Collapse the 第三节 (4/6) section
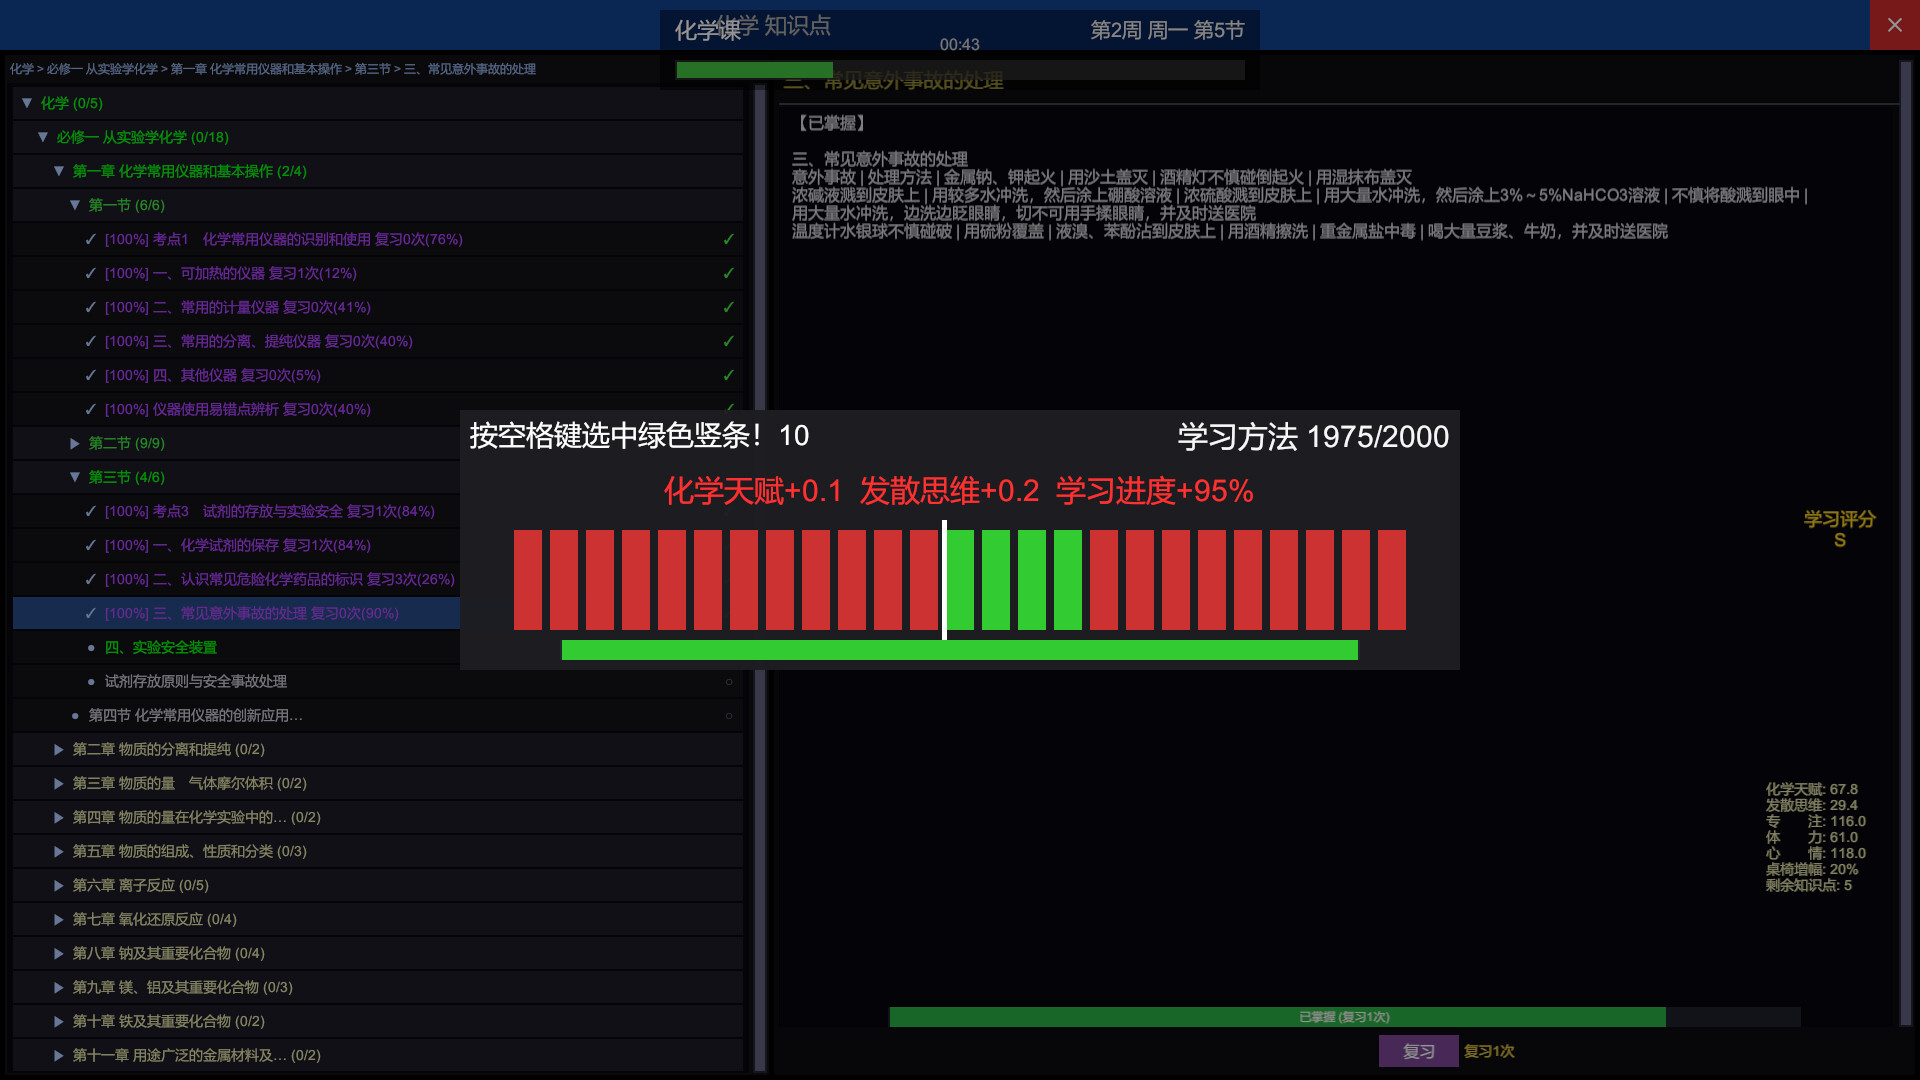Screen dimensions: 1920x1080 [75, 477]
